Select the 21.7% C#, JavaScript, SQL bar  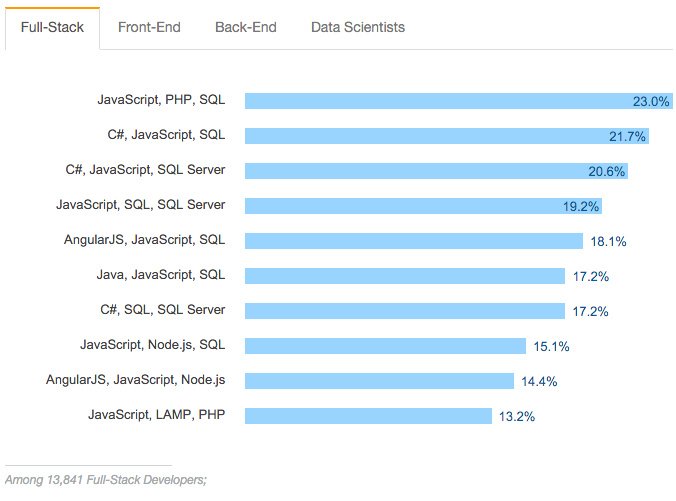[447, 136]
